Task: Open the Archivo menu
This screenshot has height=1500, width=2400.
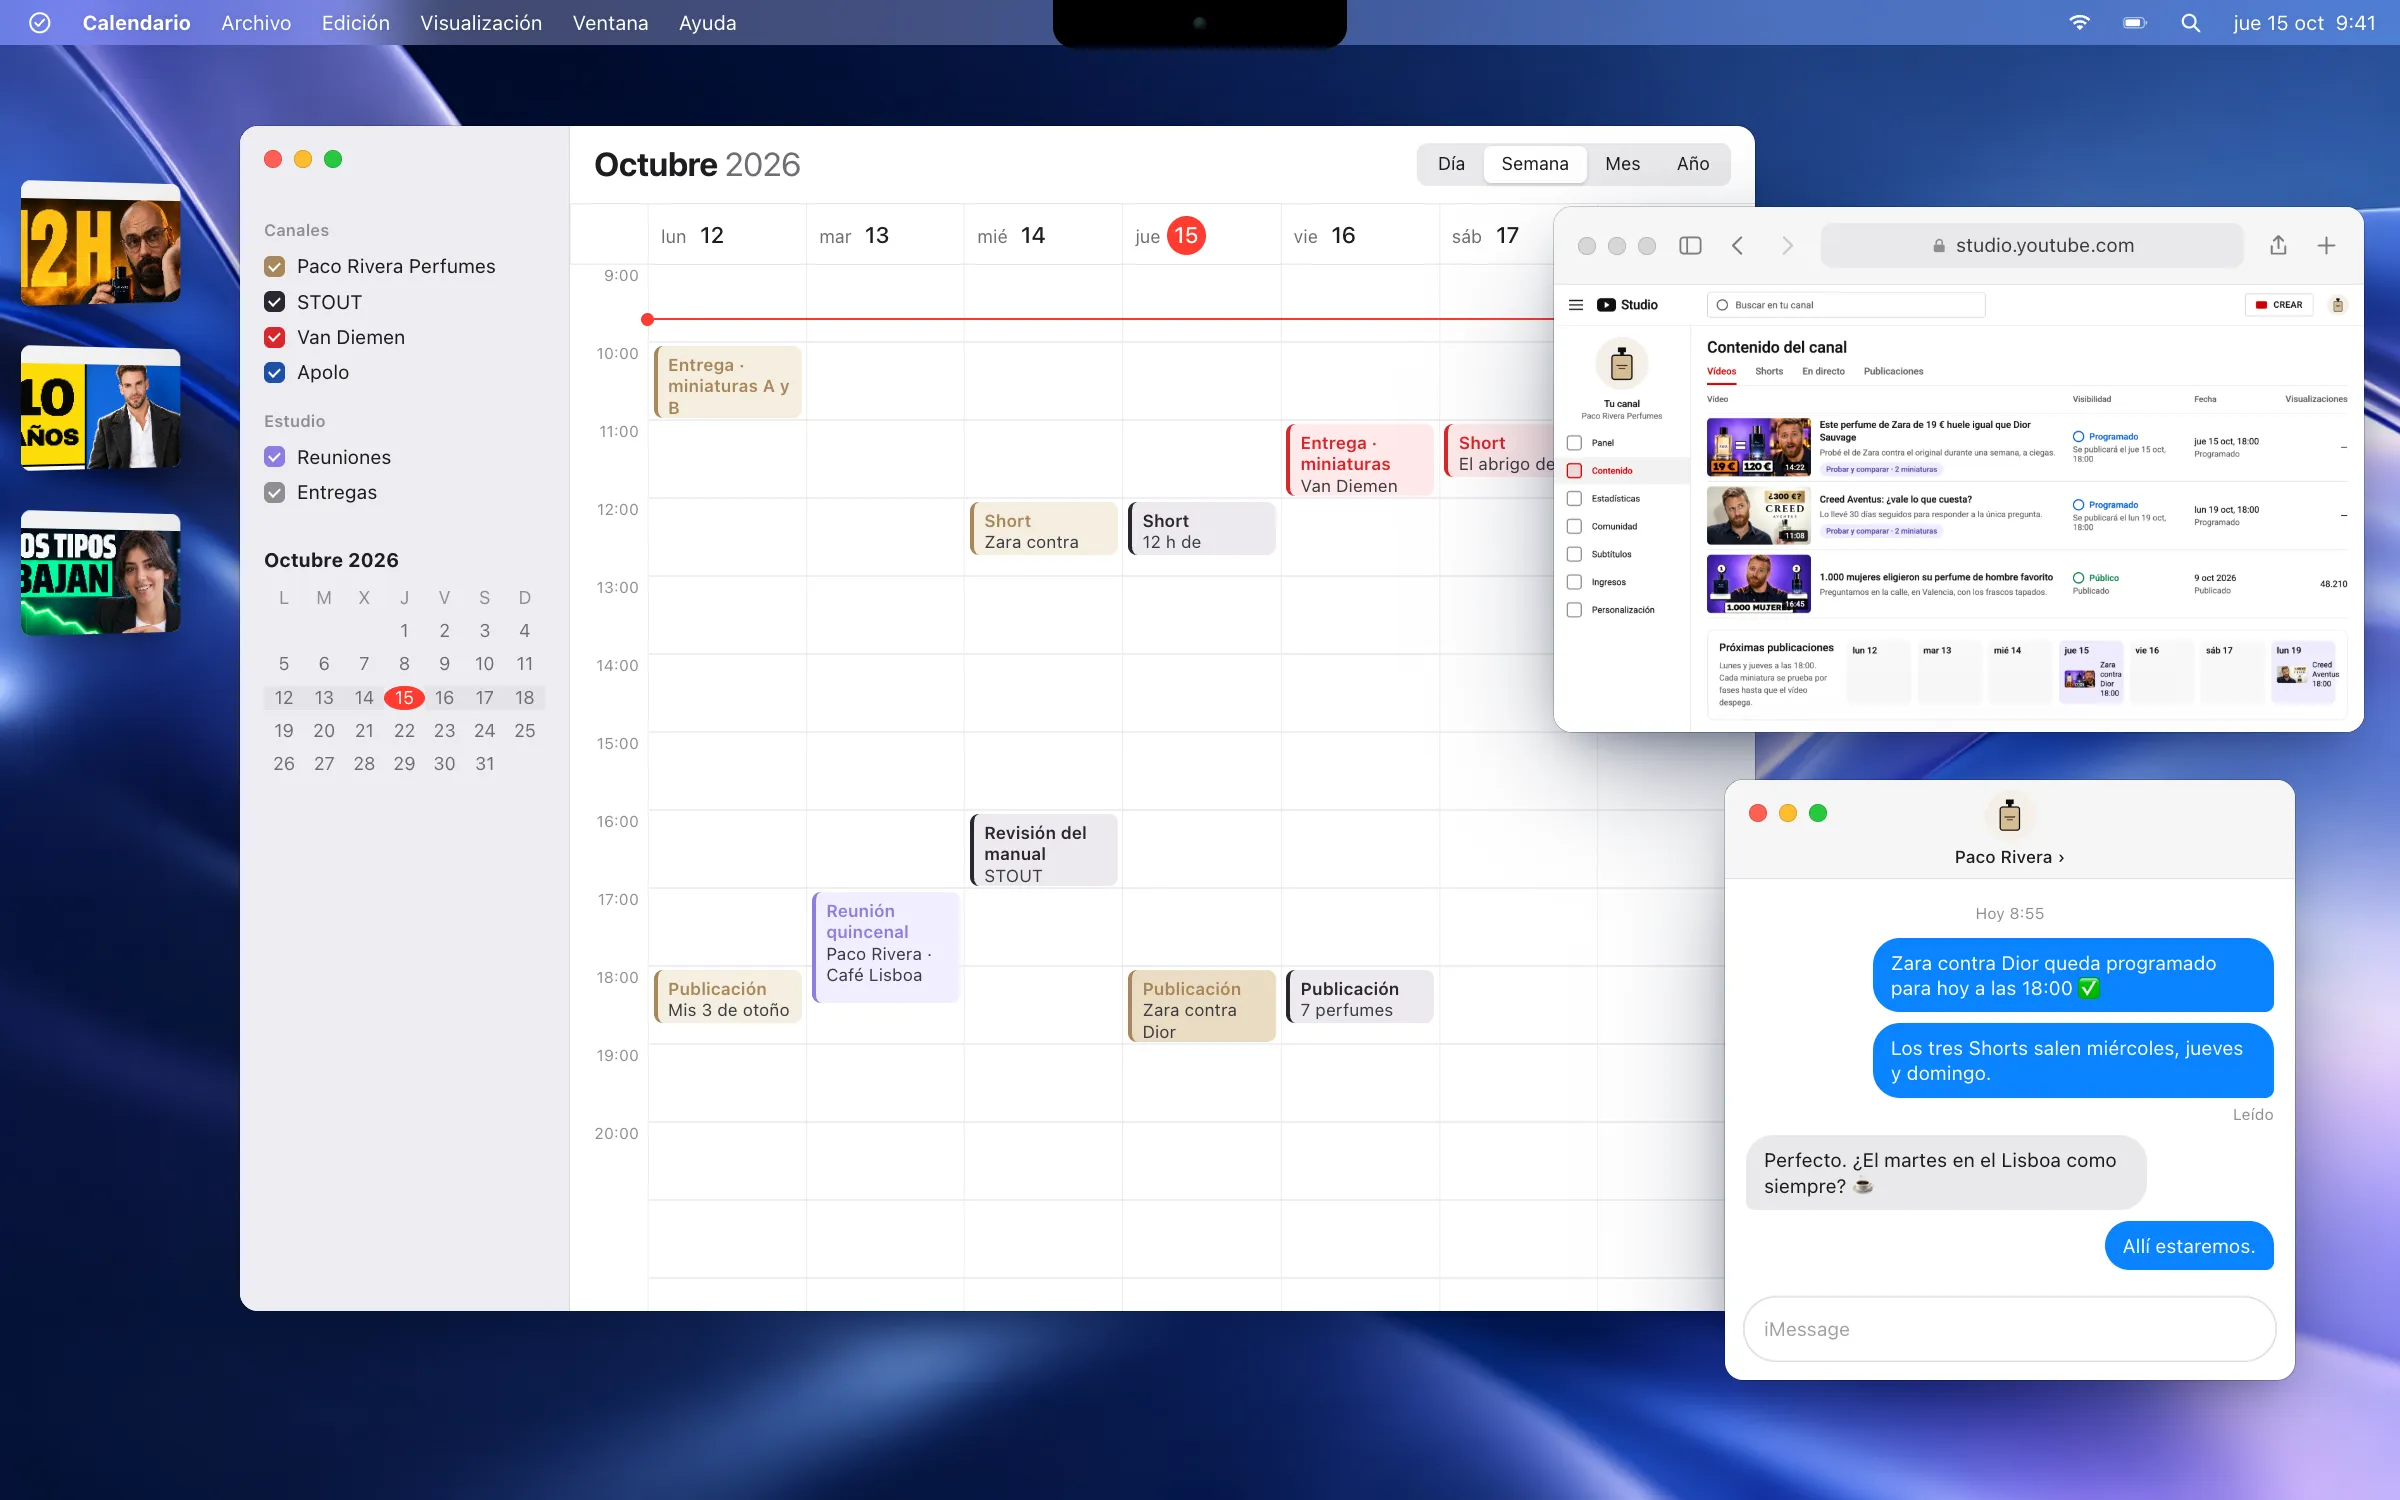Action: pos(256,23)
